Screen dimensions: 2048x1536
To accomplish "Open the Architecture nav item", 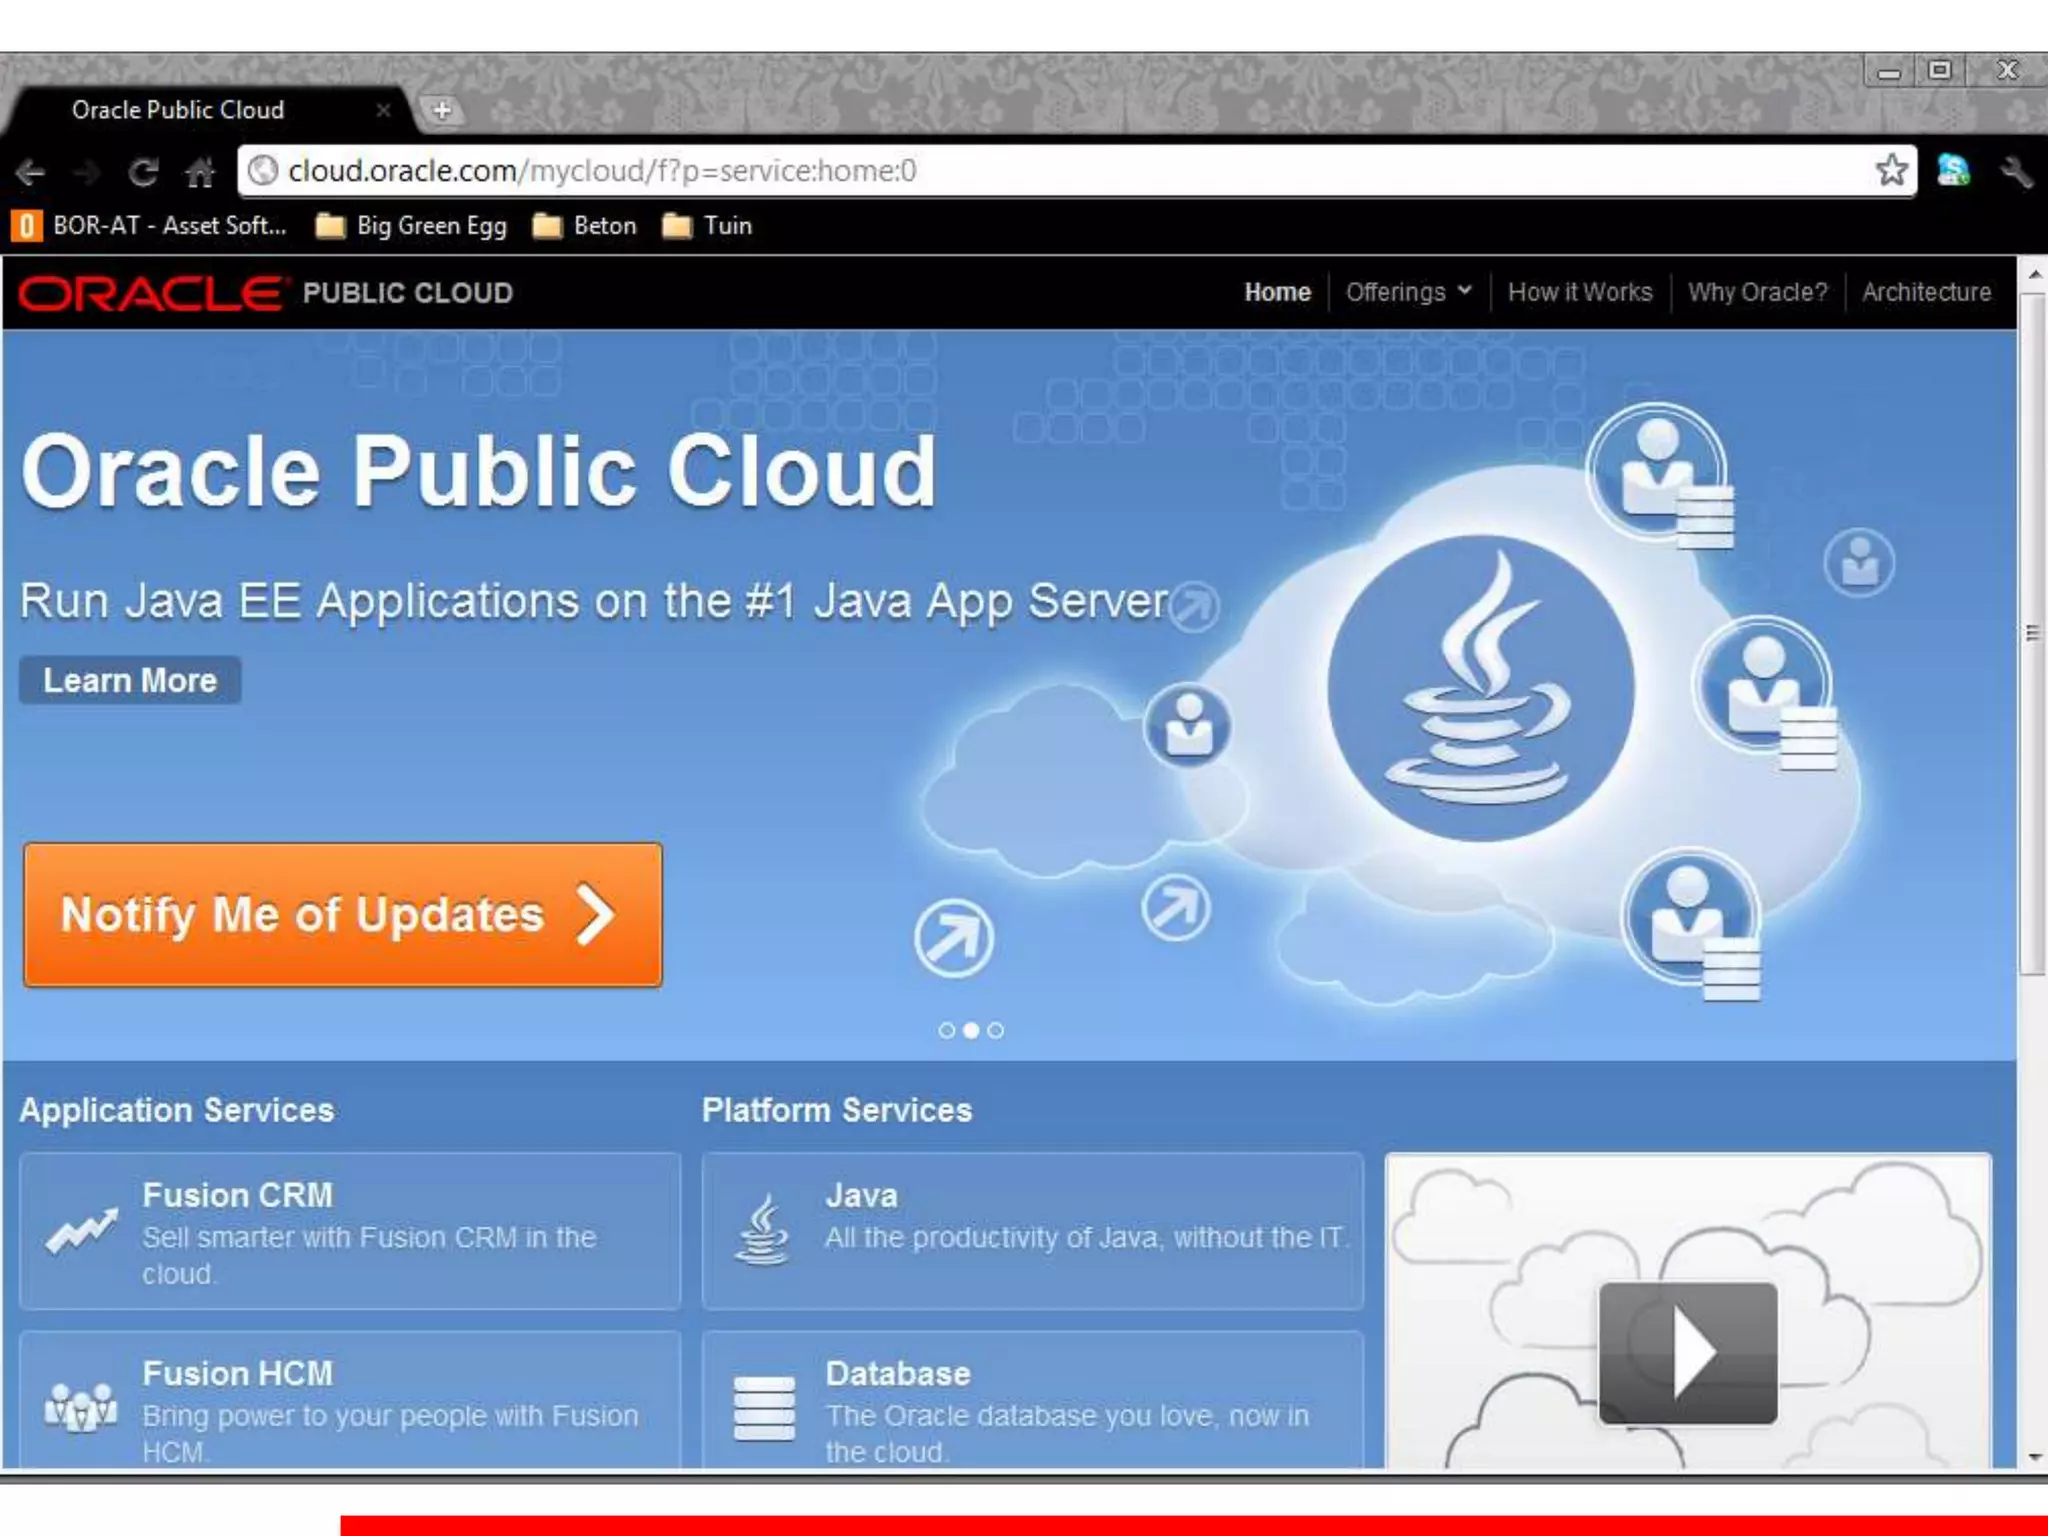I will pos(1926,292).
